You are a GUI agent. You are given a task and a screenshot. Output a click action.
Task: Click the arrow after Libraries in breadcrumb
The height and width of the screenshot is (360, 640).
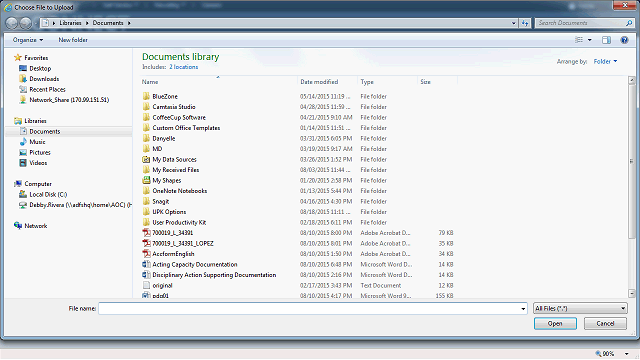pyautogui.click(x=87, y=23)
